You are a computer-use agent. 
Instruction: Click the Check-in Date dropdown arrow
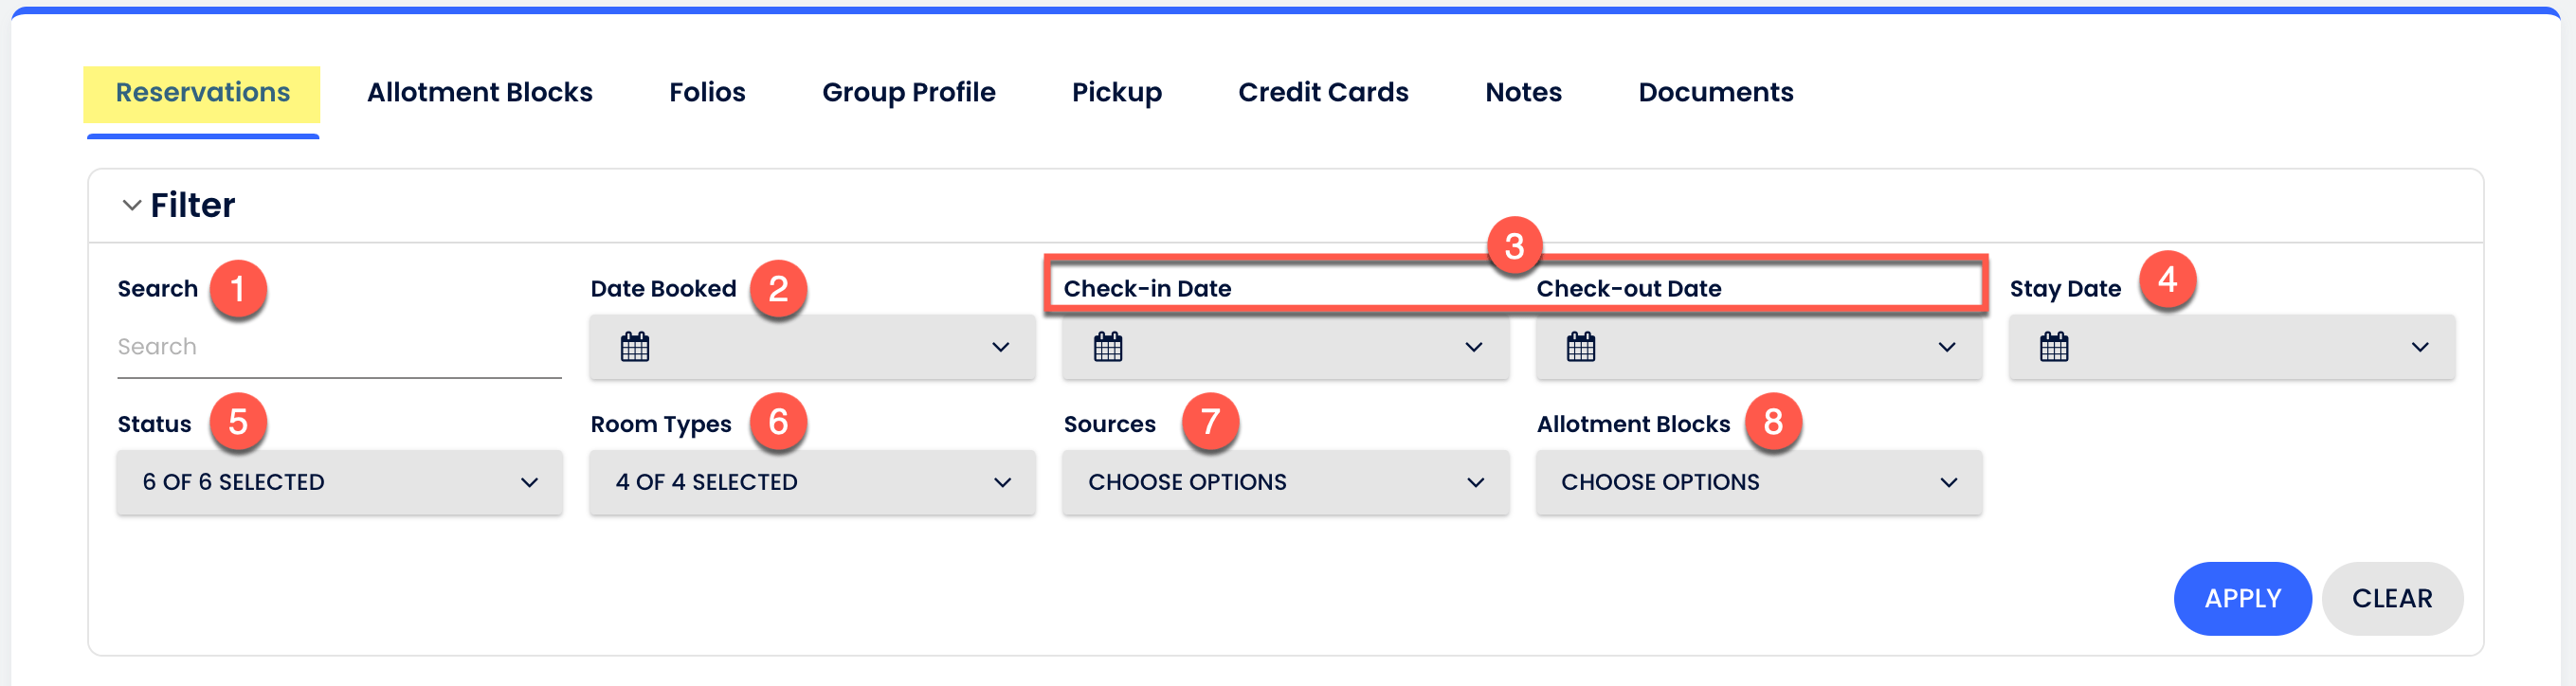point(1475,348)
